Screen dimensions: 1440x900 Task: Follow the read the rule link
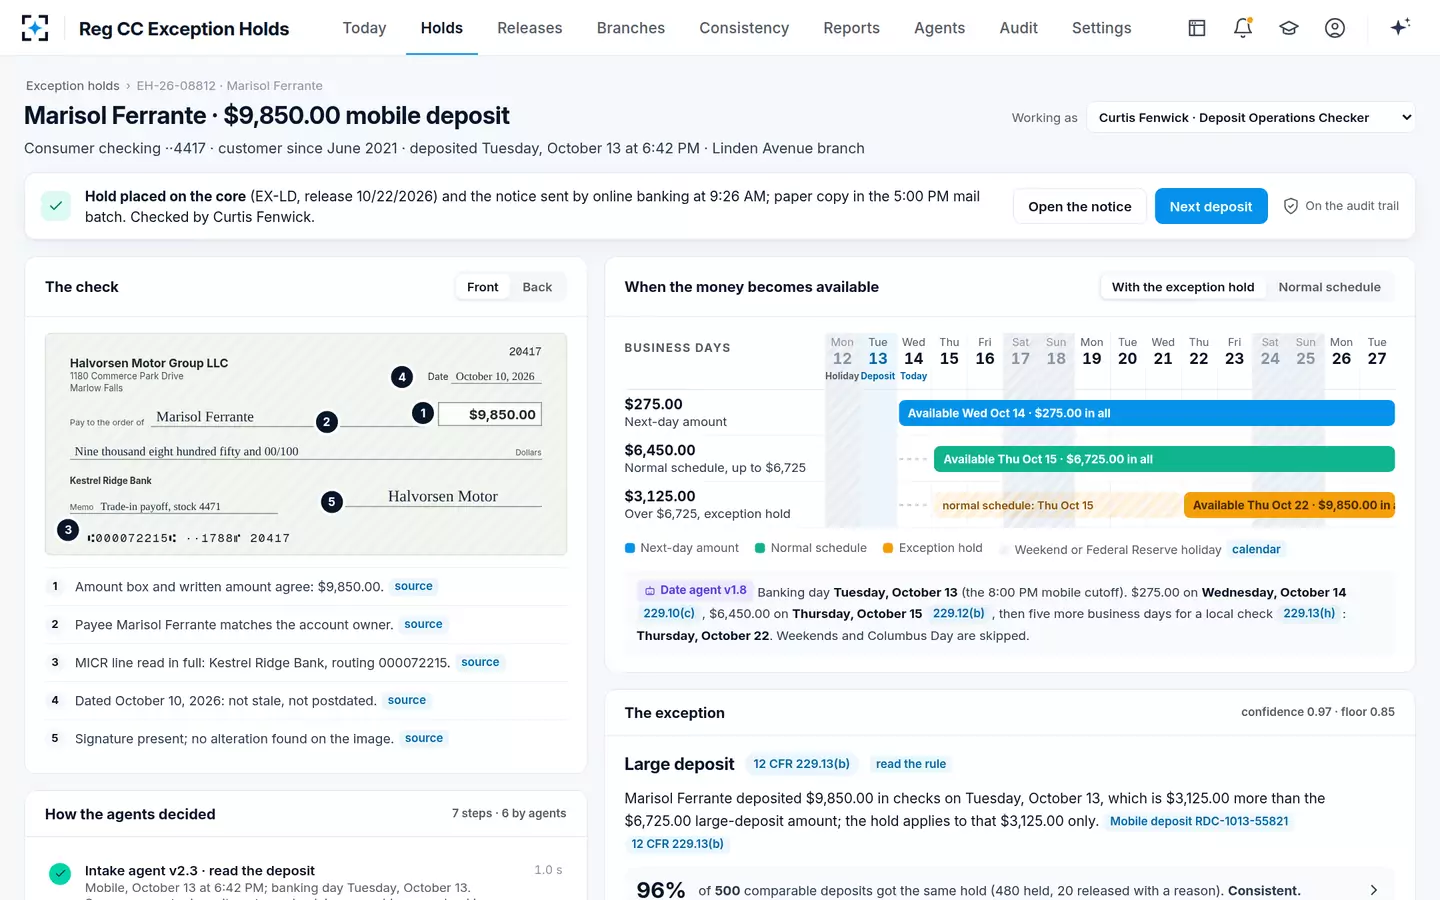point(911,764)
